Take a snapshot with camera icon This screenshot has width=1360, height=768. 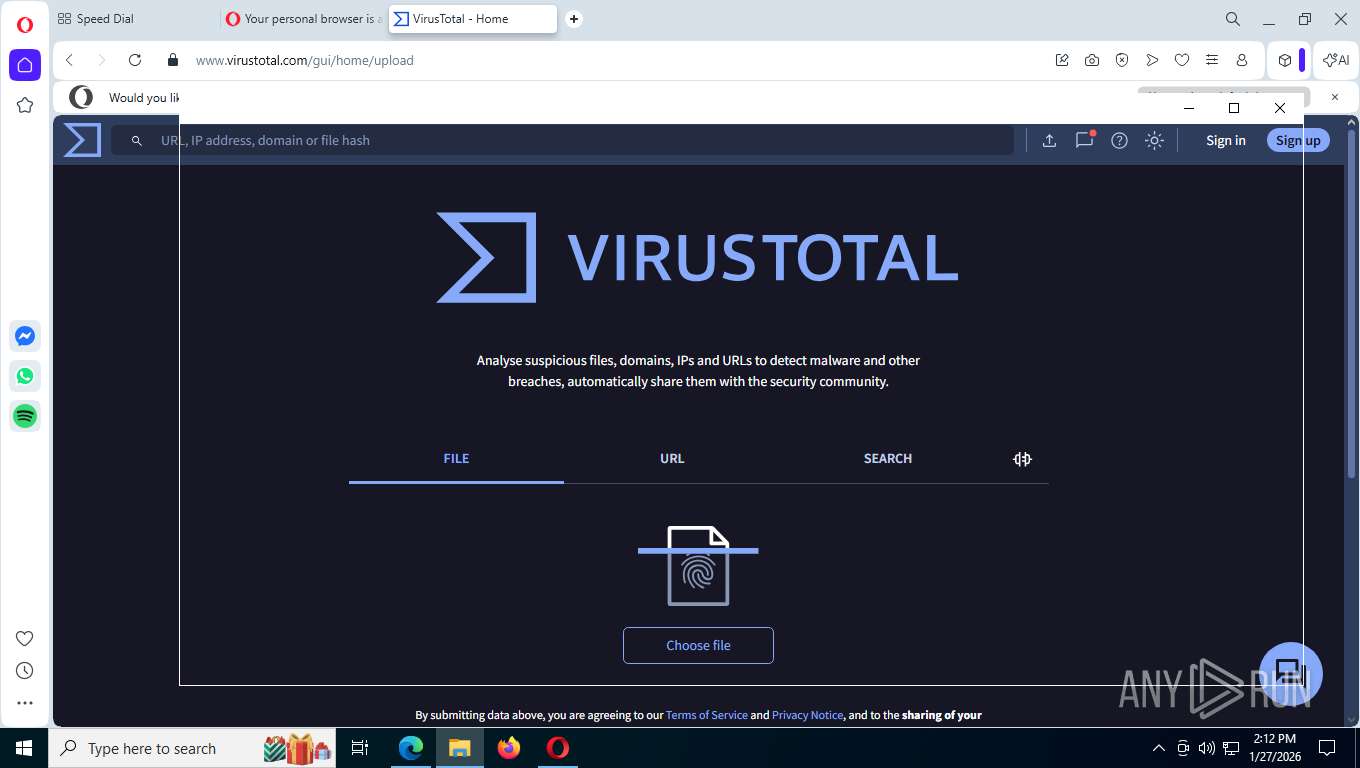[1092, 60]
